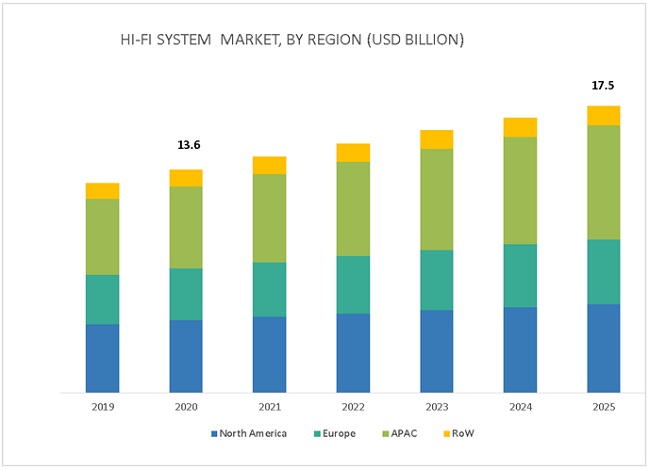This screenshot has width=650, height=470.
Task: Click the 2019 x-axis year label
Action: pos(102,407)
